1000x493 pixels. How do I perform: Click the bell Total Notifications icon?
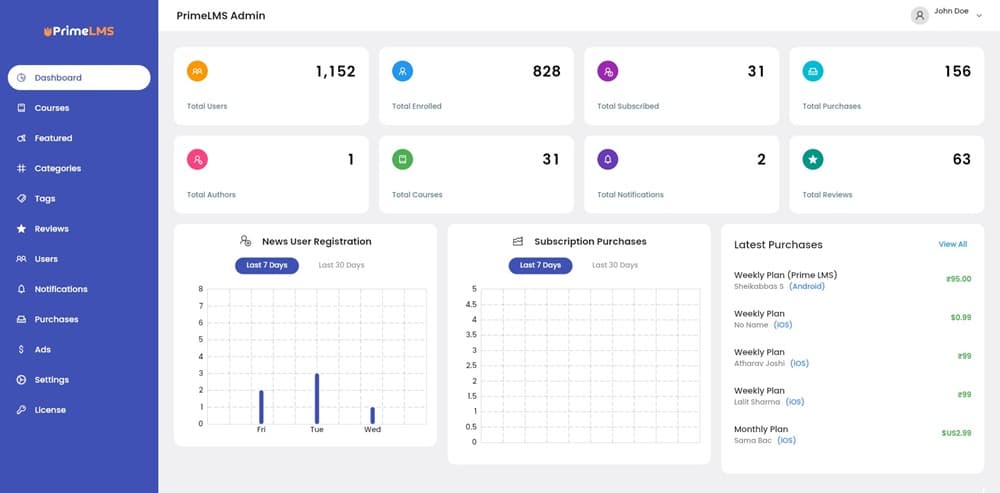[608, 159]
